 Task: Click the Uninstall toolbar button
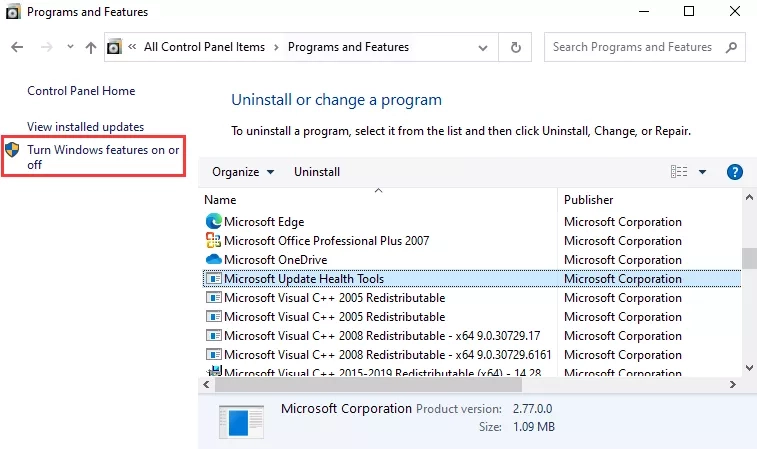click(x=317, y=172)
